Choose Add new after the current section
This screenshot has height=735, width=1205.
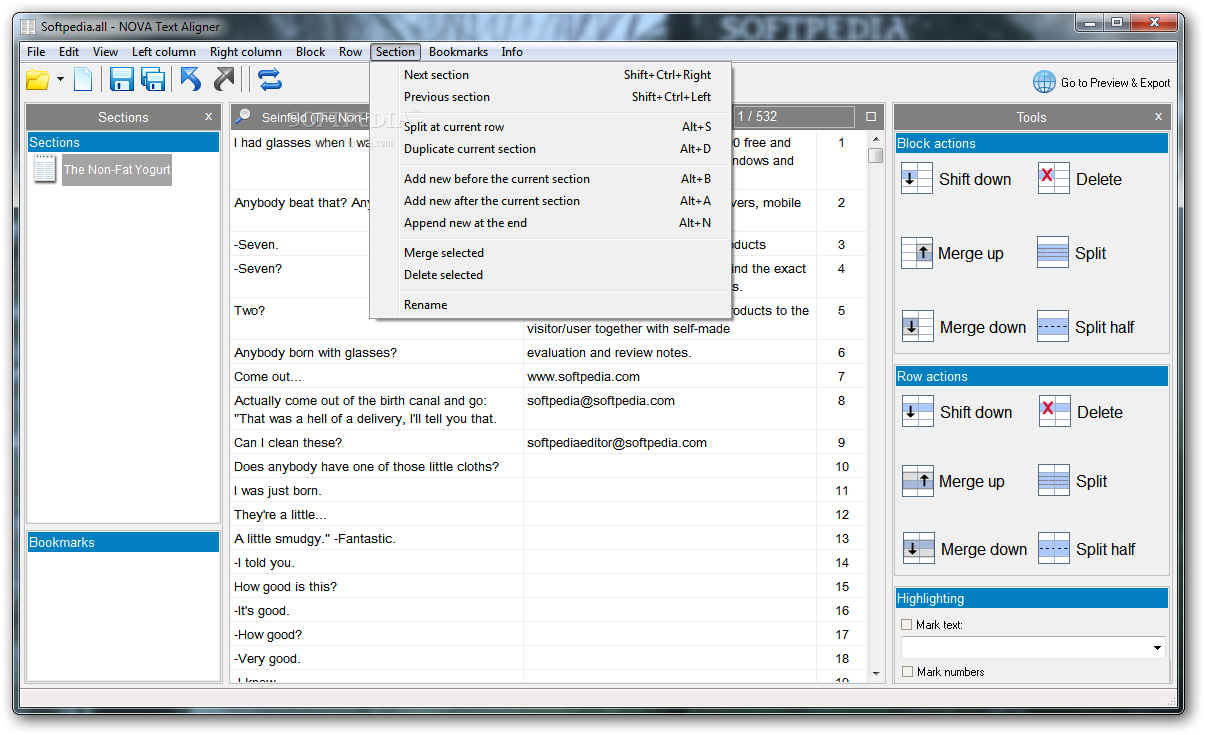(551, 201)
